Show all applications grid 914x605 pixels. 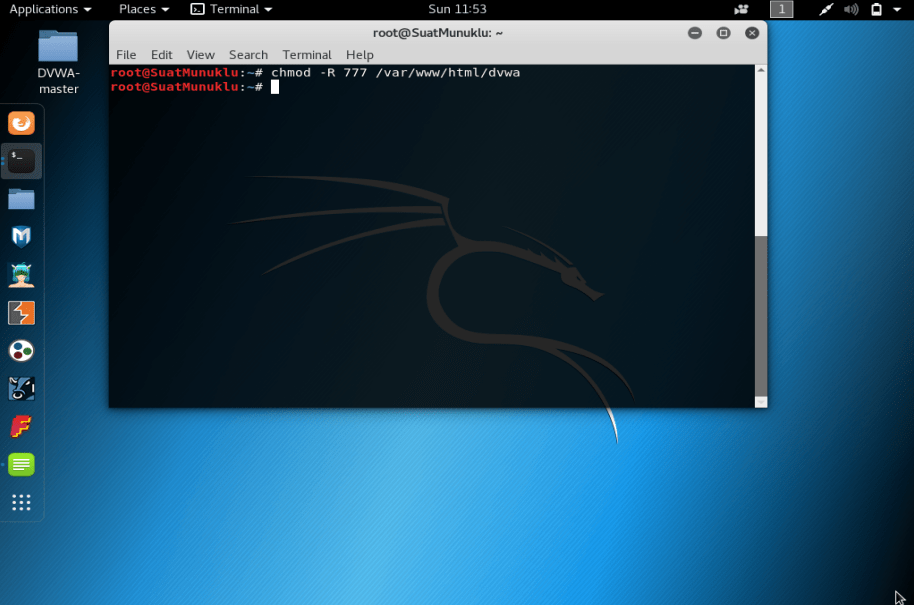[x=22, y=502]
